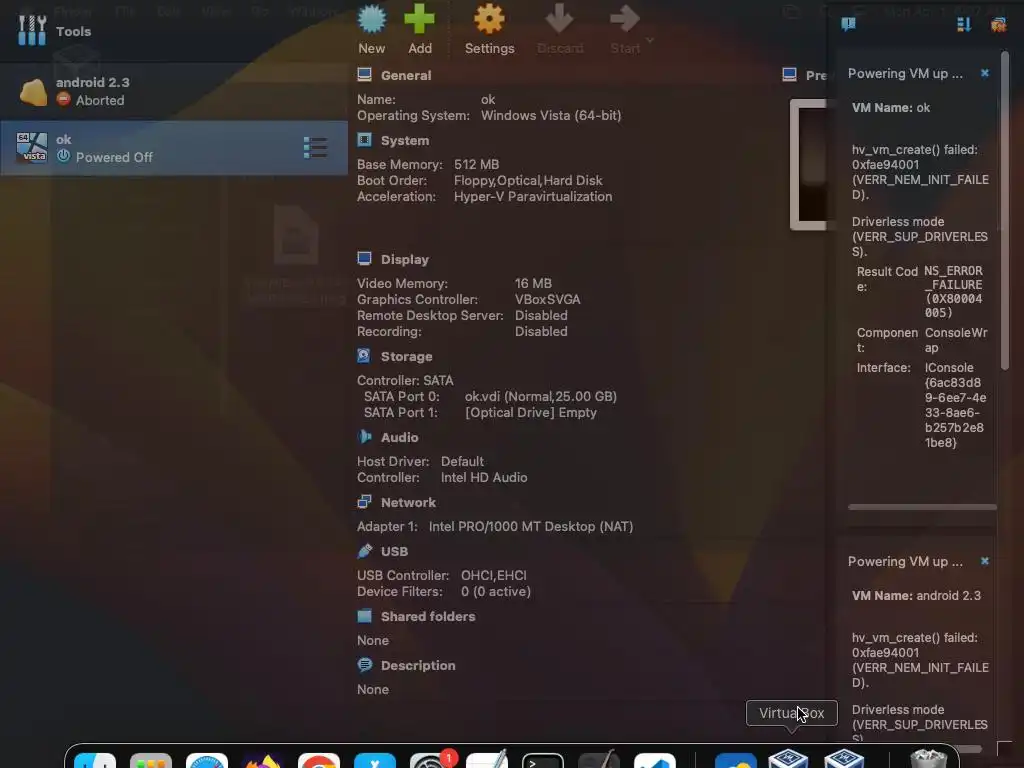The width and height of the screenshot is (1024, 768).
Task: Click the 'Aborted' status under android 2.3
Action: 100,101
